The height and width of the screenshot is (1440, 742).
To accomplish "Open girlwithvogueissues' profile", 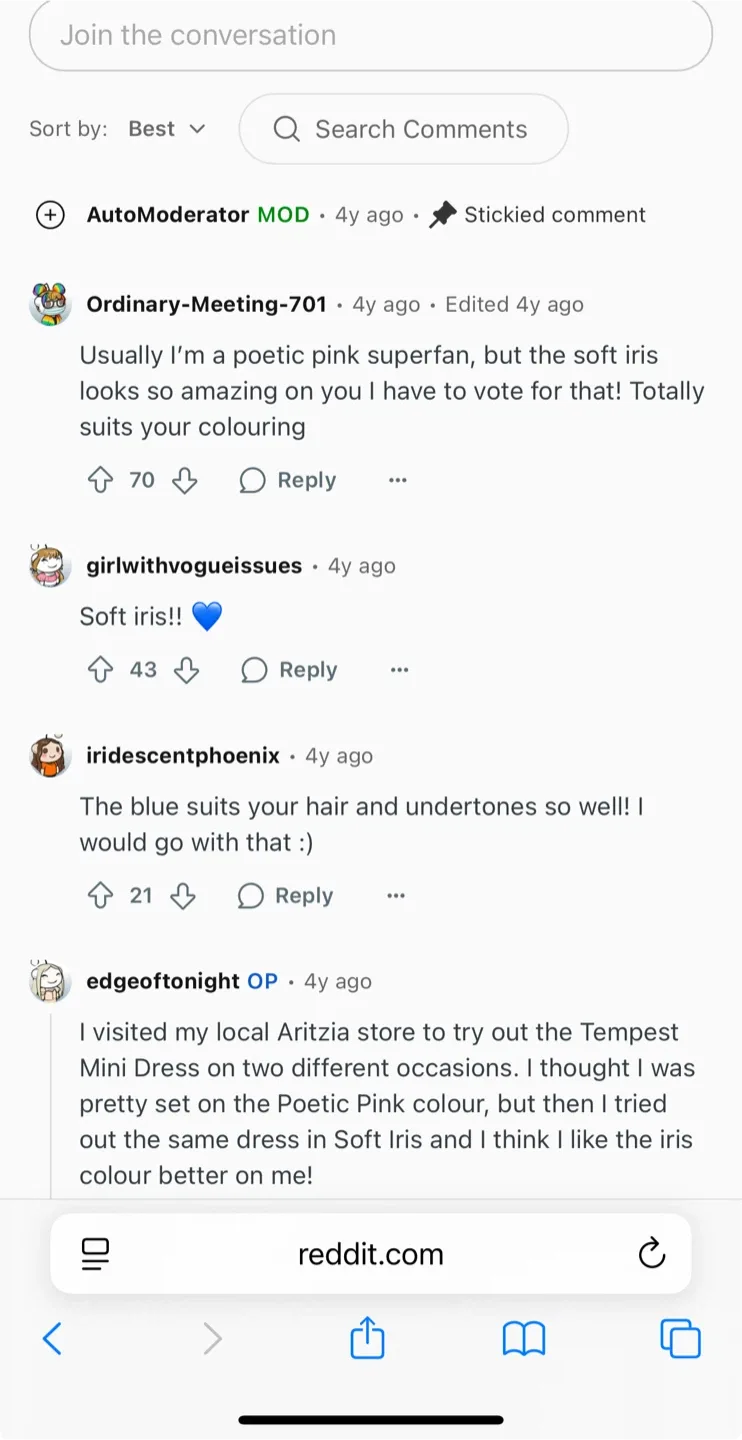I will coord(195,565).
